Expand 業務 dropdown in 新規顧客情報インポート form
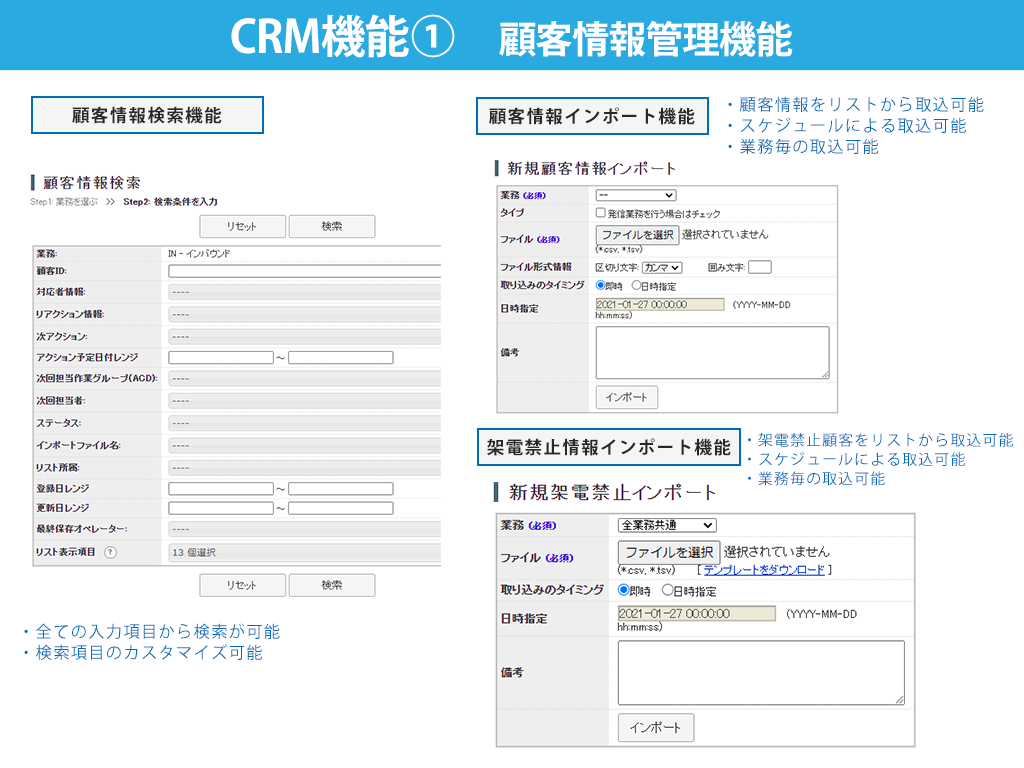The image size is (1024, 768). pos(636,195)
